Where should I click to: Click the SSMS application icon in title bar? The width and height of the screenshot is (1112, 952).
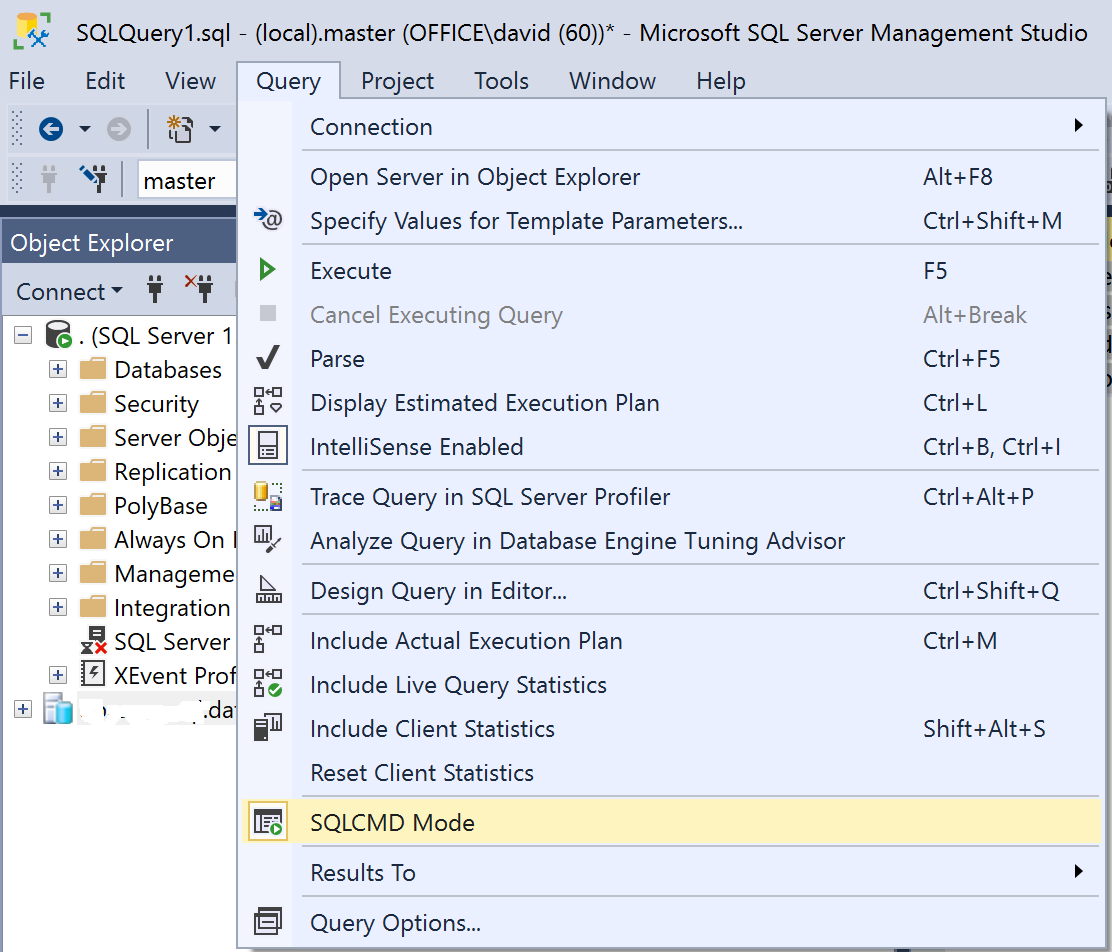(32, 32)
